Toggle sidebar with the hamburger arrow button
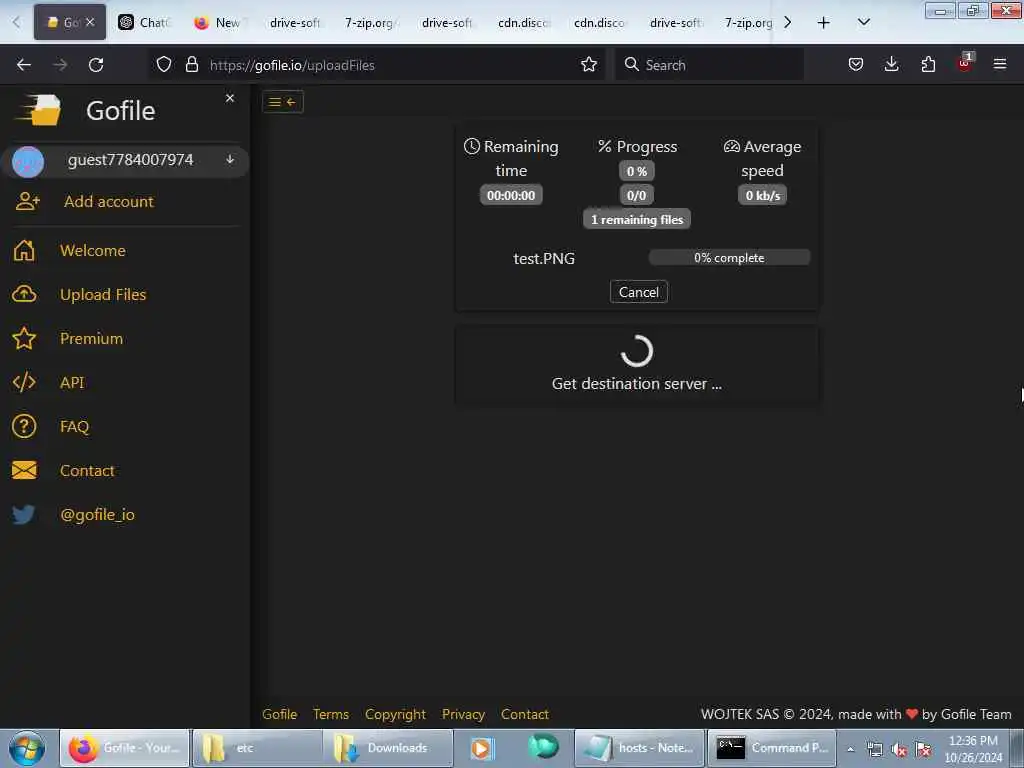This screenshot has width=1024, height=768. [x=283, y=102]
